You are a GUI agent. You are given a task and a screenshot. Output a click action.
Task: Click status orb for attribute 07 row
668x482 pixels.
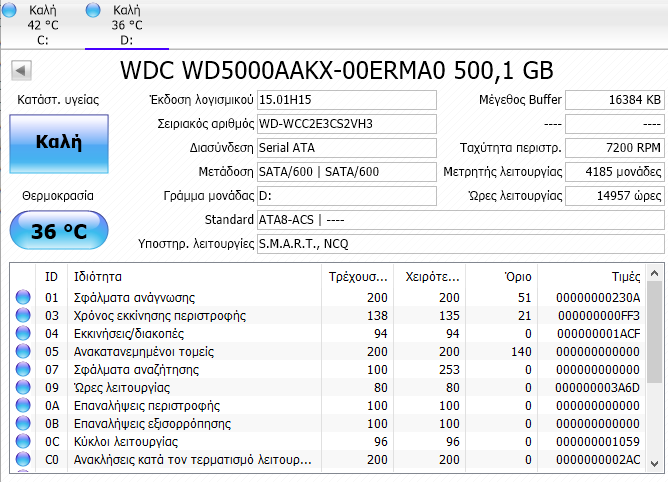coord(23,369)
